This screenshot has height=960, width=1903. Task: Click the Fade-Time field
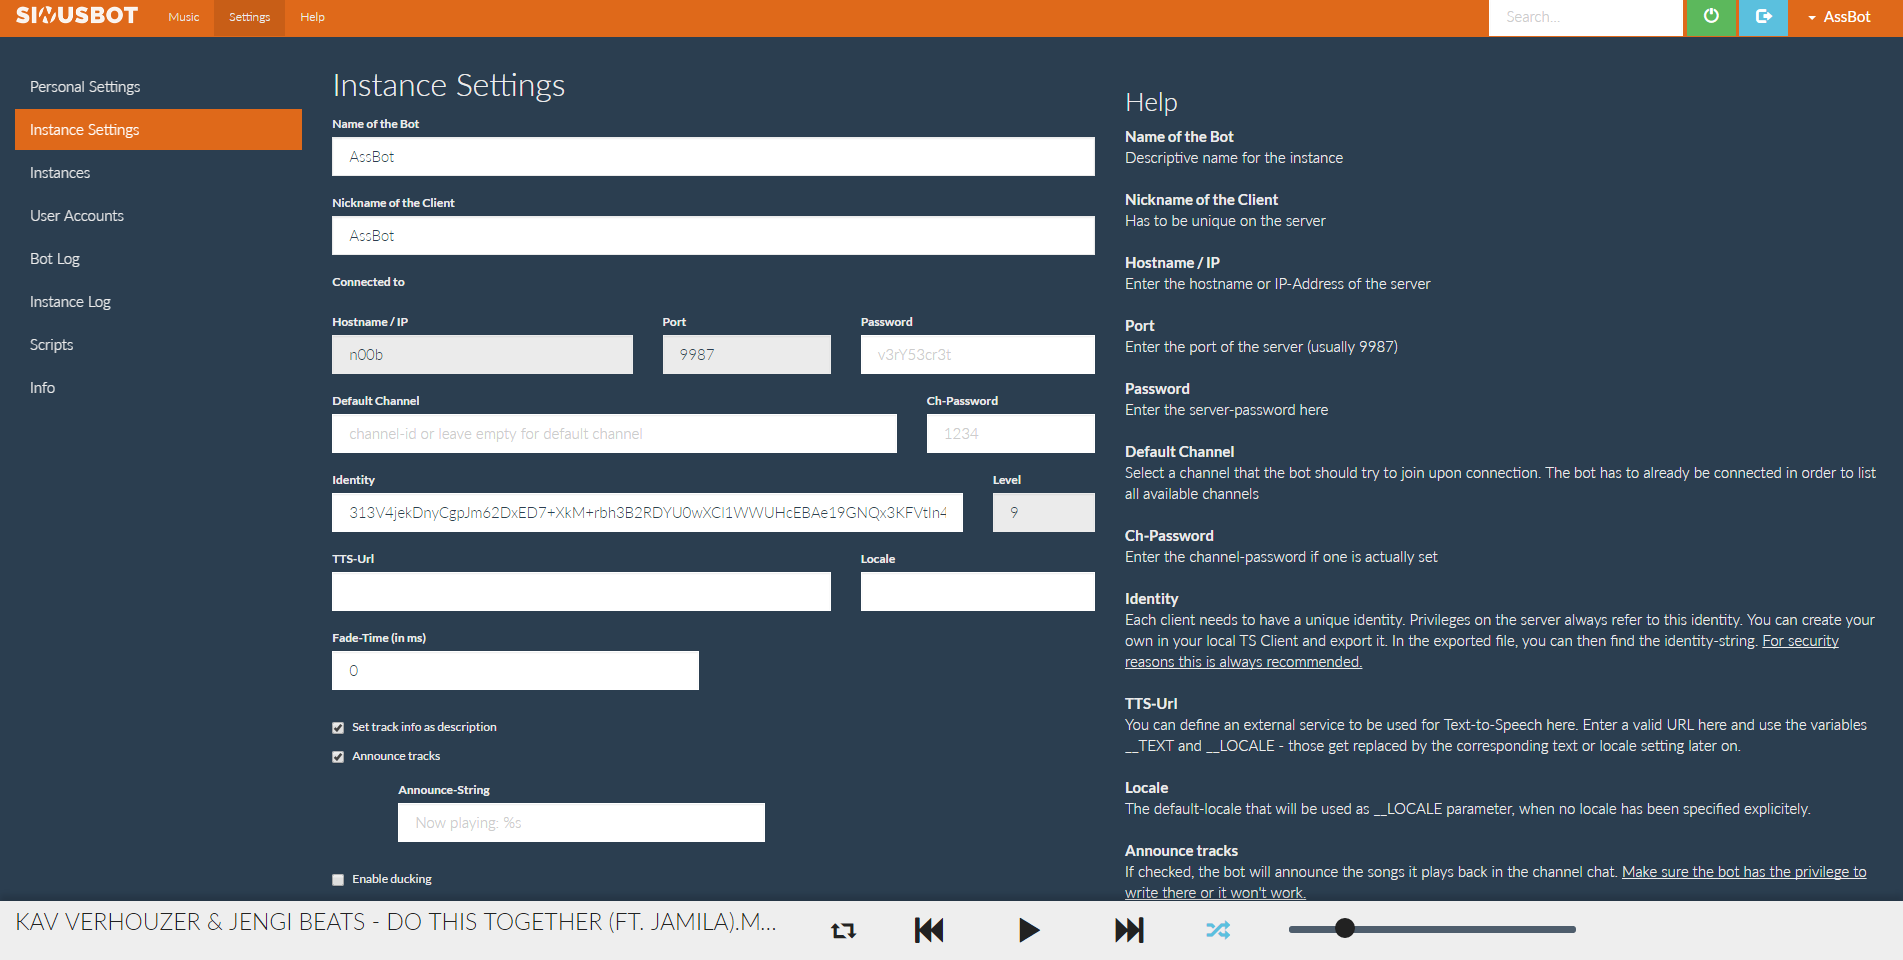[x=515, y=671]
